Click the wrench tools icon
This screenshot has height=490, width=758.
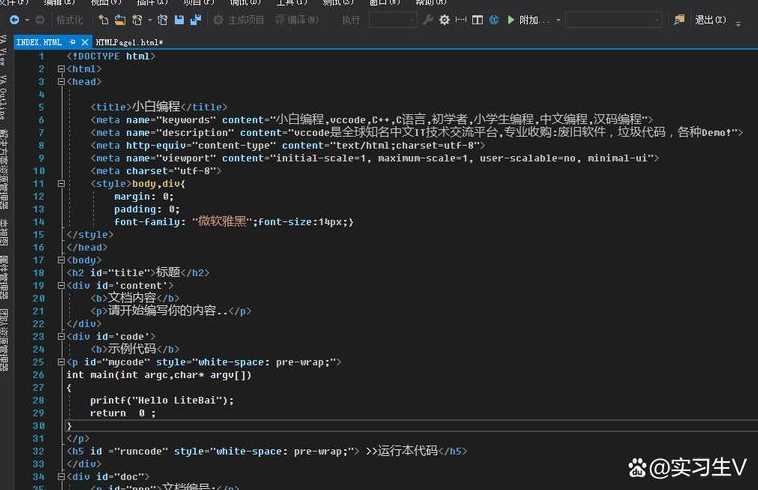(x=428, y=20)
